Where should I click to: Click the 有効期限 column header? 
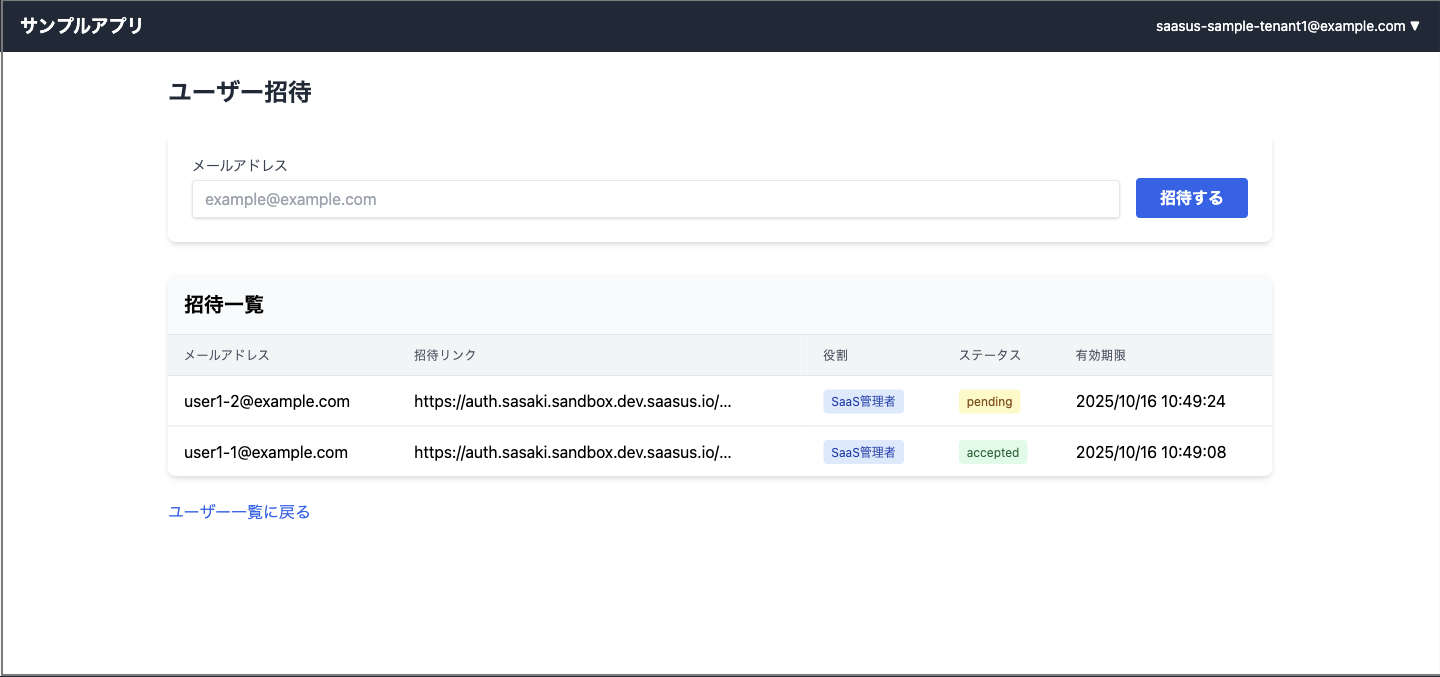tap(1101, 355)
